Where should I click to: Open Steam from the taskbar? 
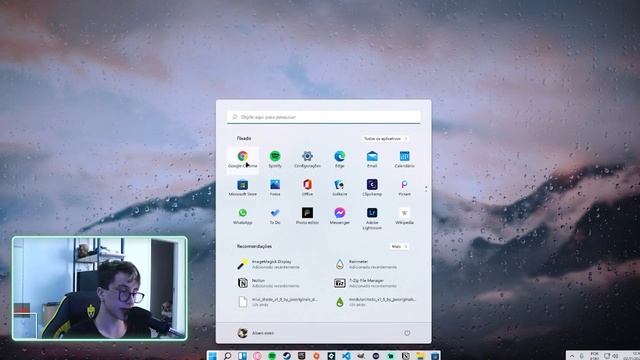[x=287, y=356]
